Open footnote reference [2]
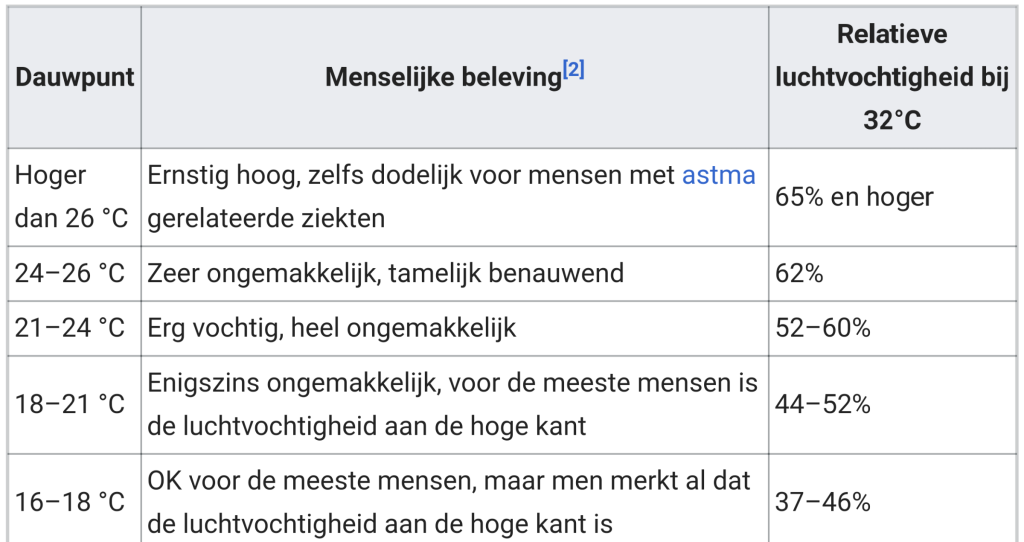 pos(573,69)
